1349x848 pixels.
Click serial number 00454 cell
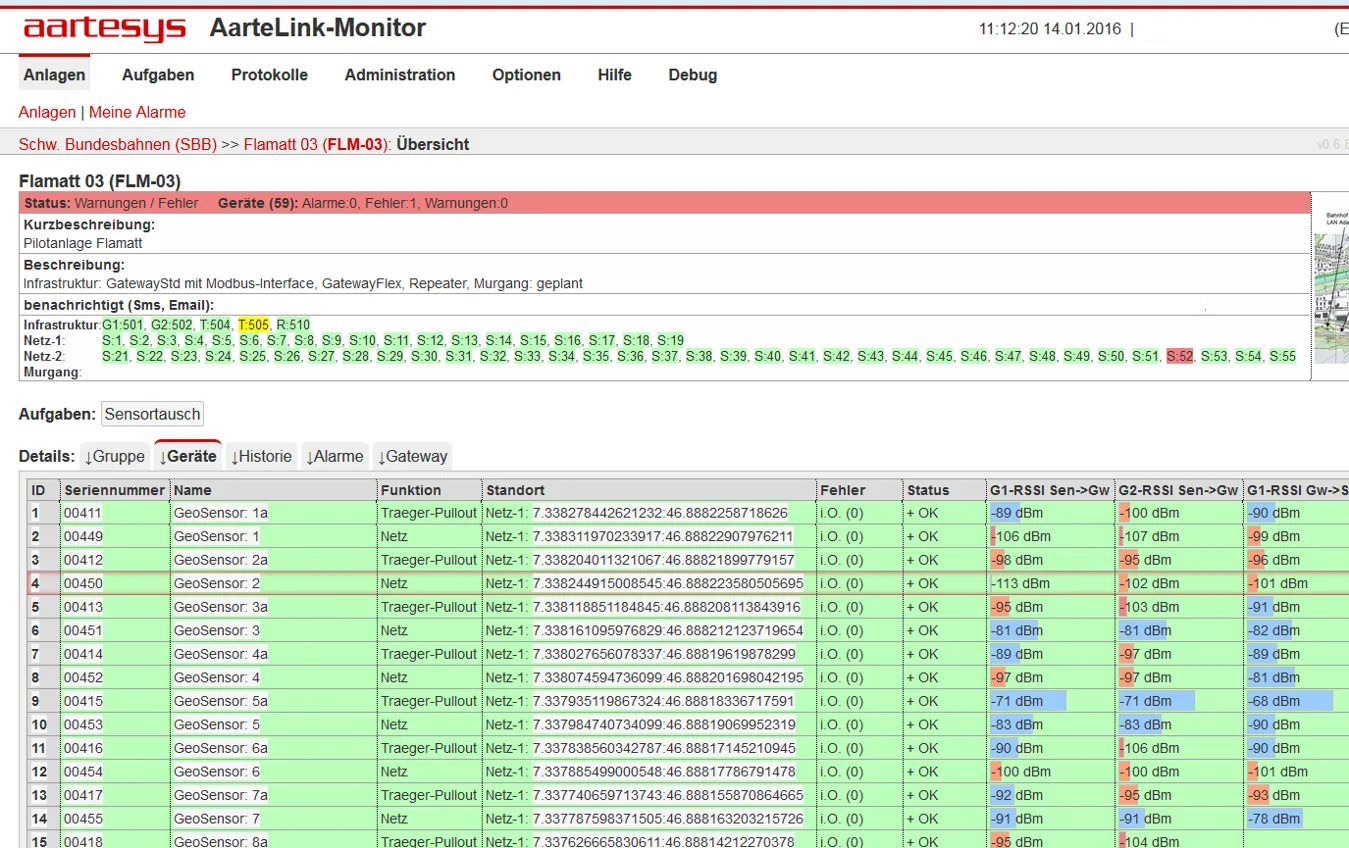[114, 772]
